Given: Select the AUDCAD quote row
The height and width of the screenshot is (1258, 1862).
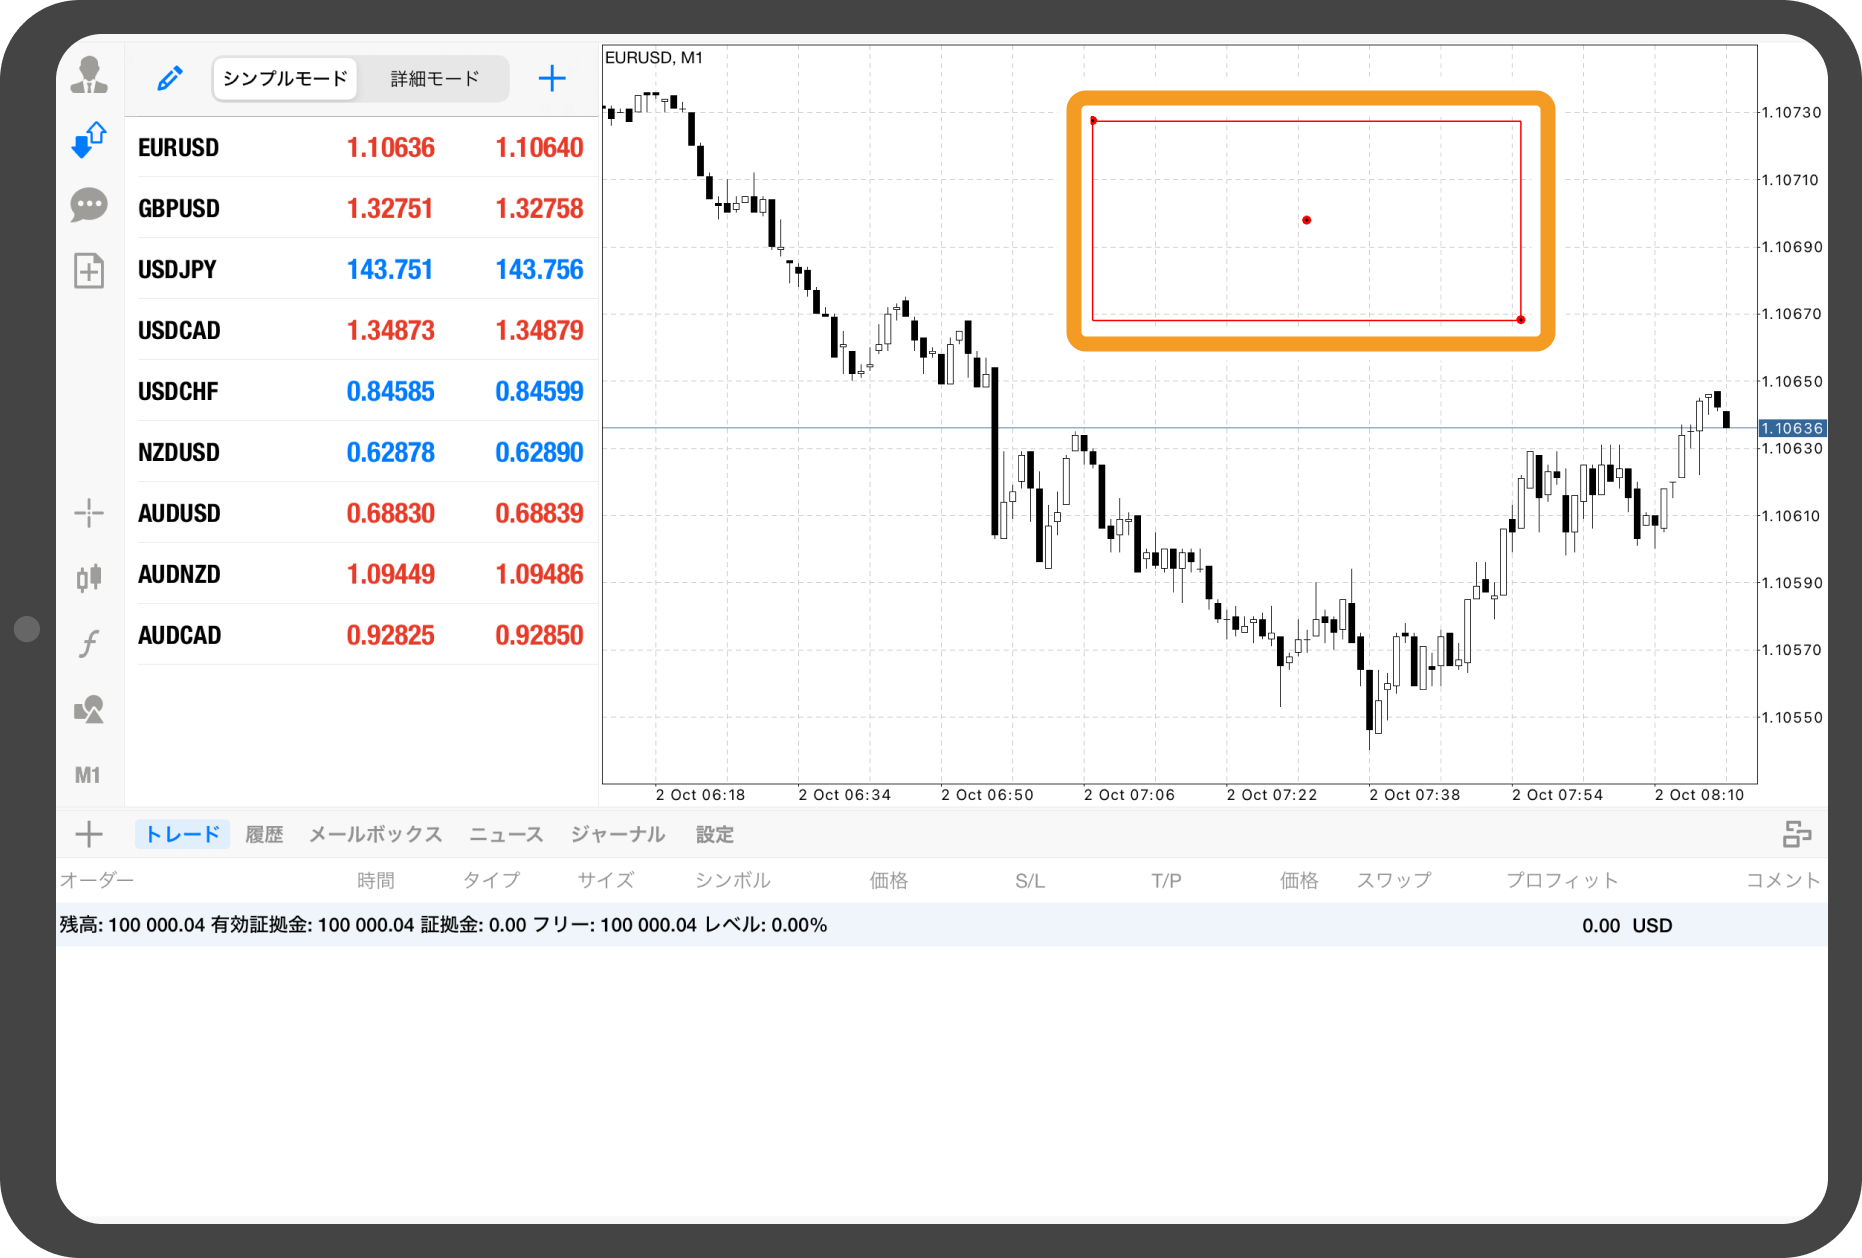Looking at the screenshot, I should [x=361, y=635].
